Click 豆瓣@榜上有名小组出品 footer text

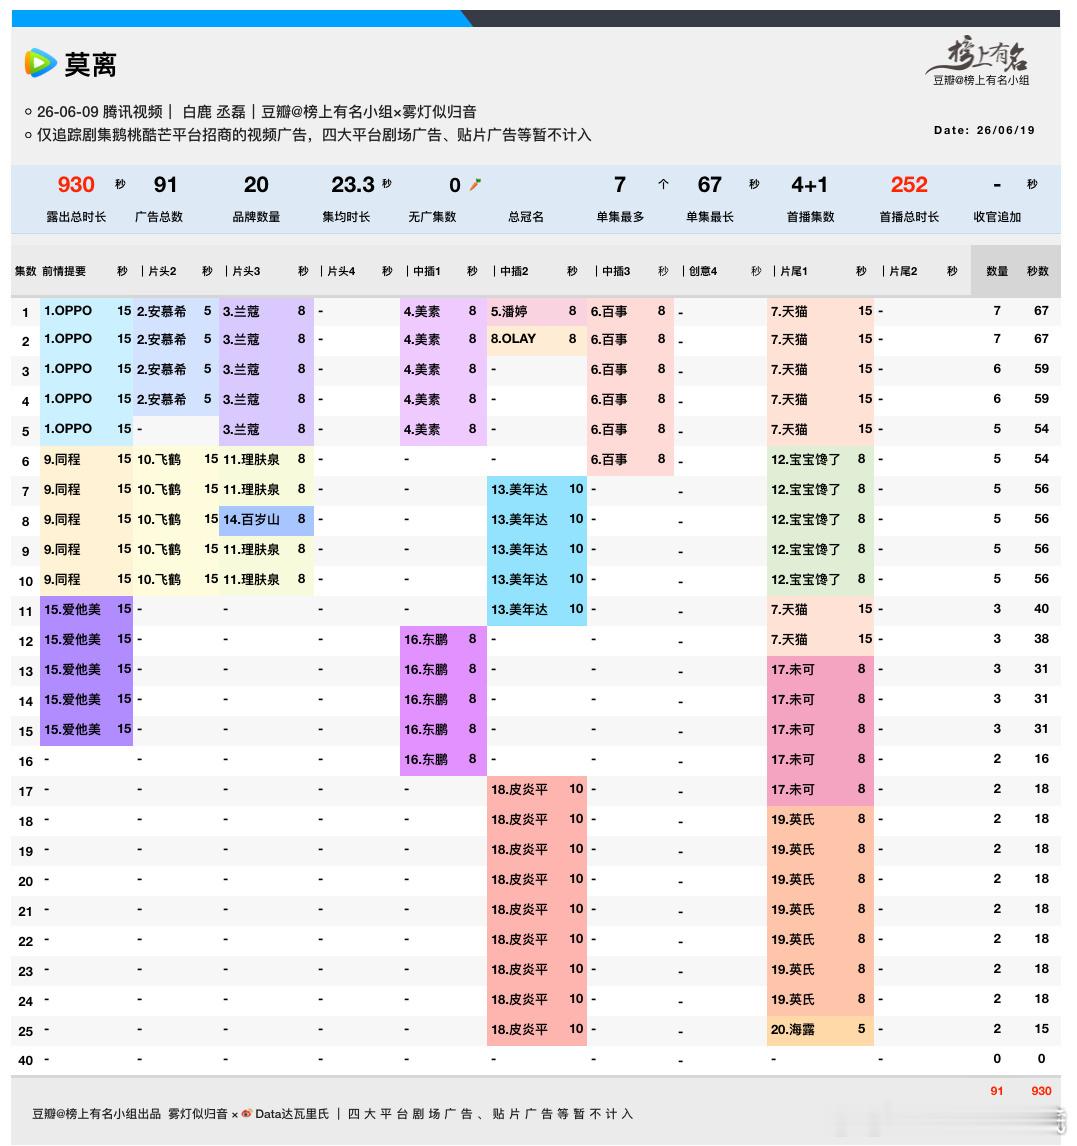[x=96, y=1114]
